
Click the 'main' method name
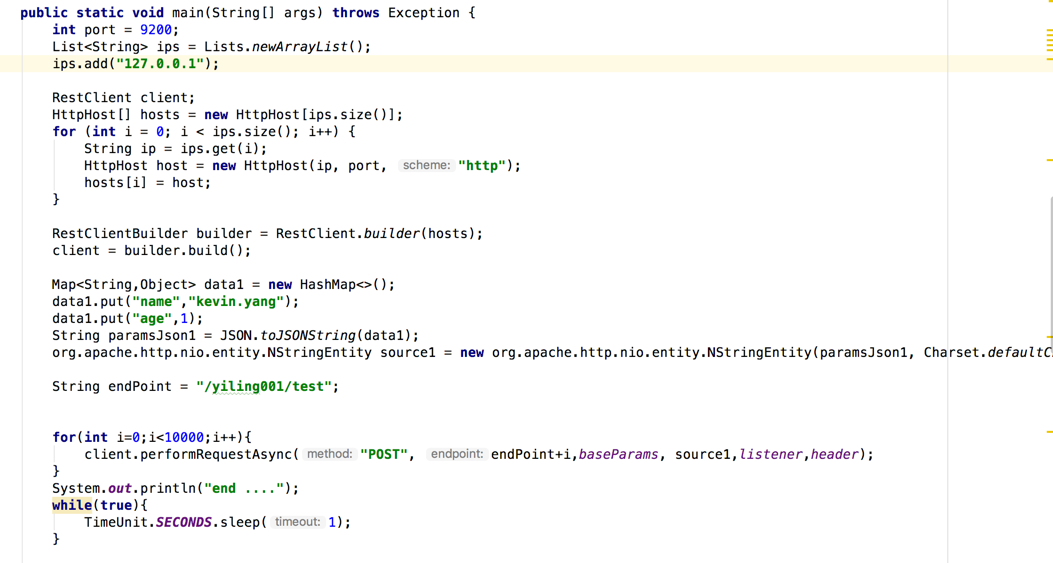coord(188,13)
